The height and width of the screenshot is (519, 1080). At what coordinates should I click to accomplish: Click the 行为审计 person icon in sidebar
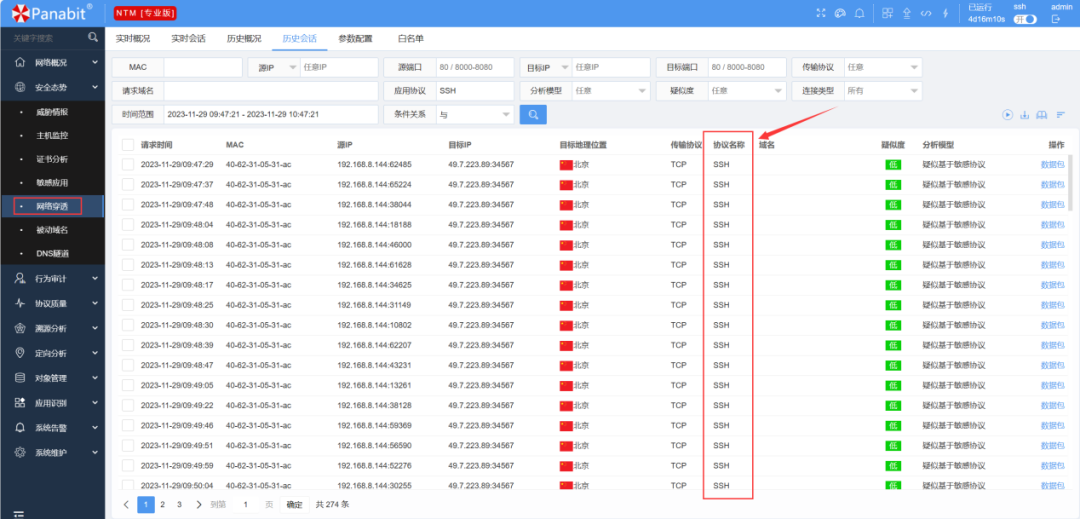(20, 278)
